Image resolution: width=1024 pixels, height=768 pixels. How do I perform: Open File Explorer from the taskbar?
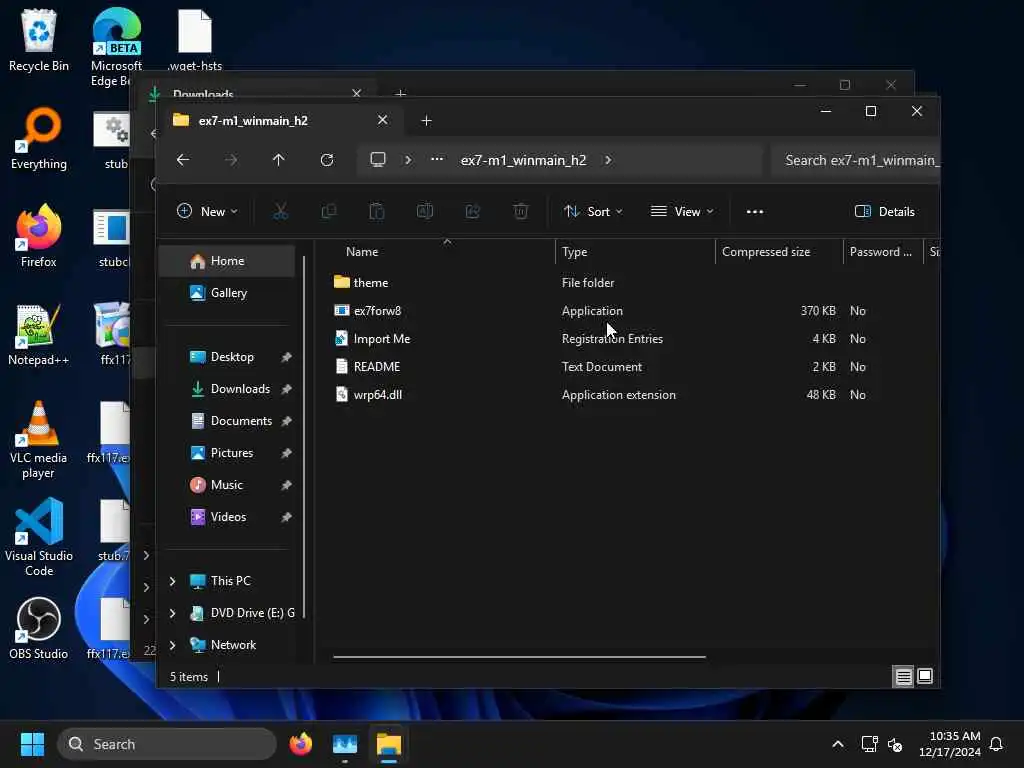pyautogui.click(x=389, y=744)
